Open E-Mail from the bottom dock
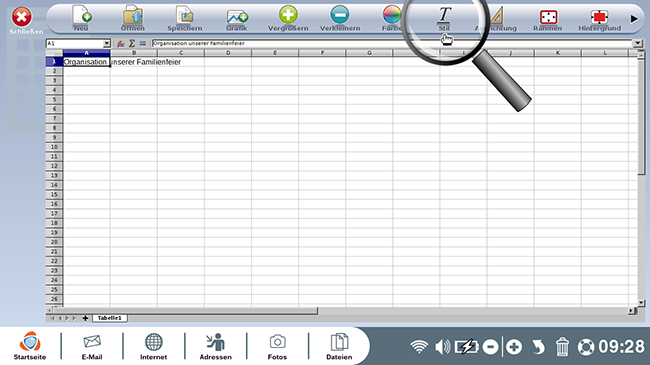 pyautogui.click(x=92, y=346)
